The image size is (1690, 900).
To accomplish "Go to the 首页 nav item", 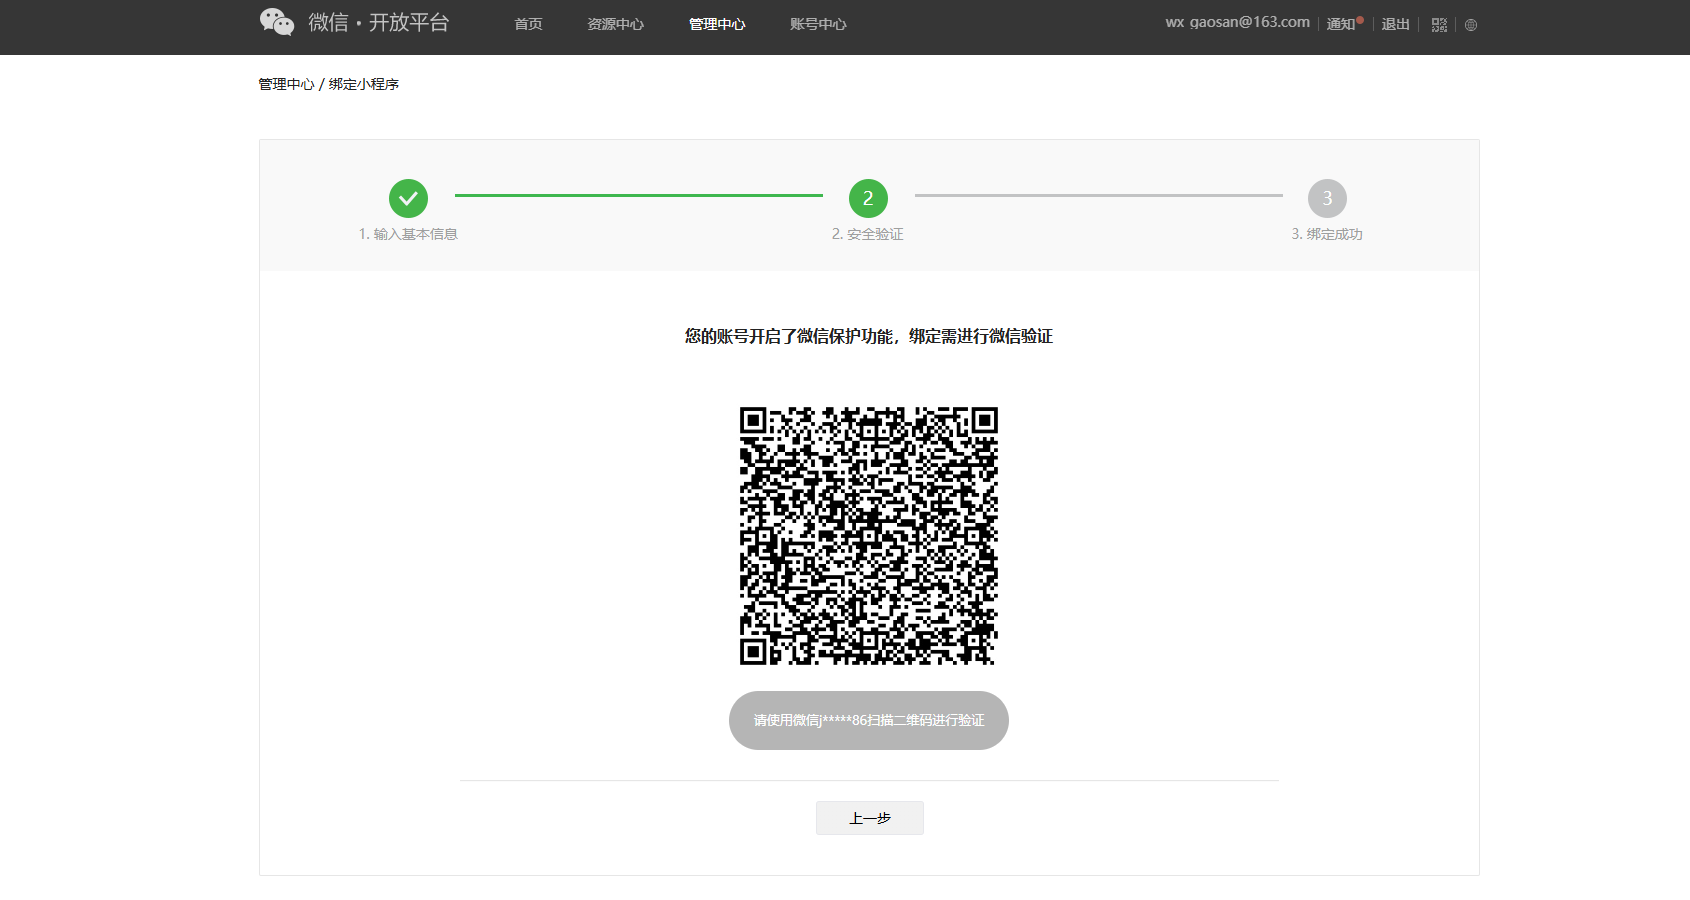I will pyautogui.click(x=528, y=24).
